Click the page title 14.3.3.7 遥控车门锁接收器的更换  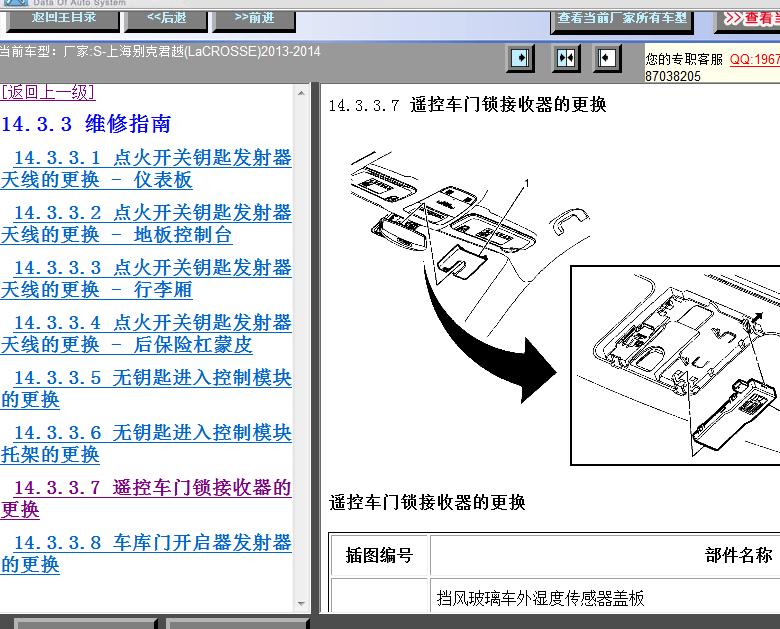click(468, 105)
